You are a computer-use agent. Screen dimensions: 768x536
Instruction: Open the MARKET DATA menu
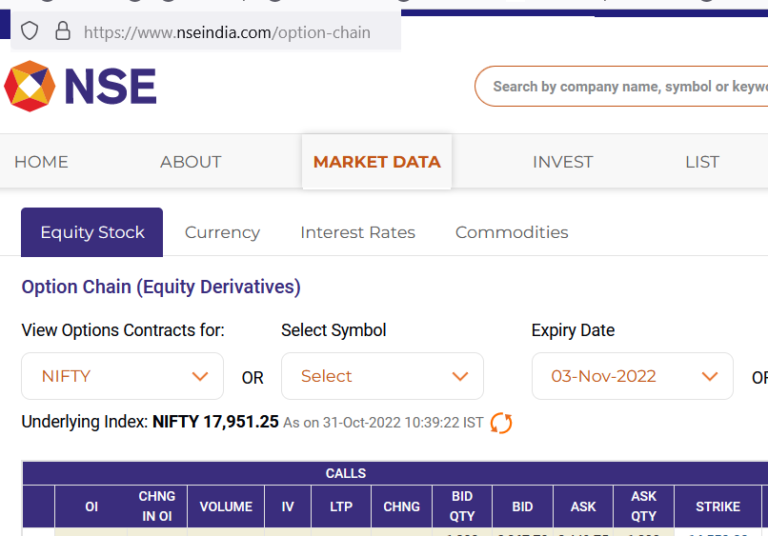377,162
